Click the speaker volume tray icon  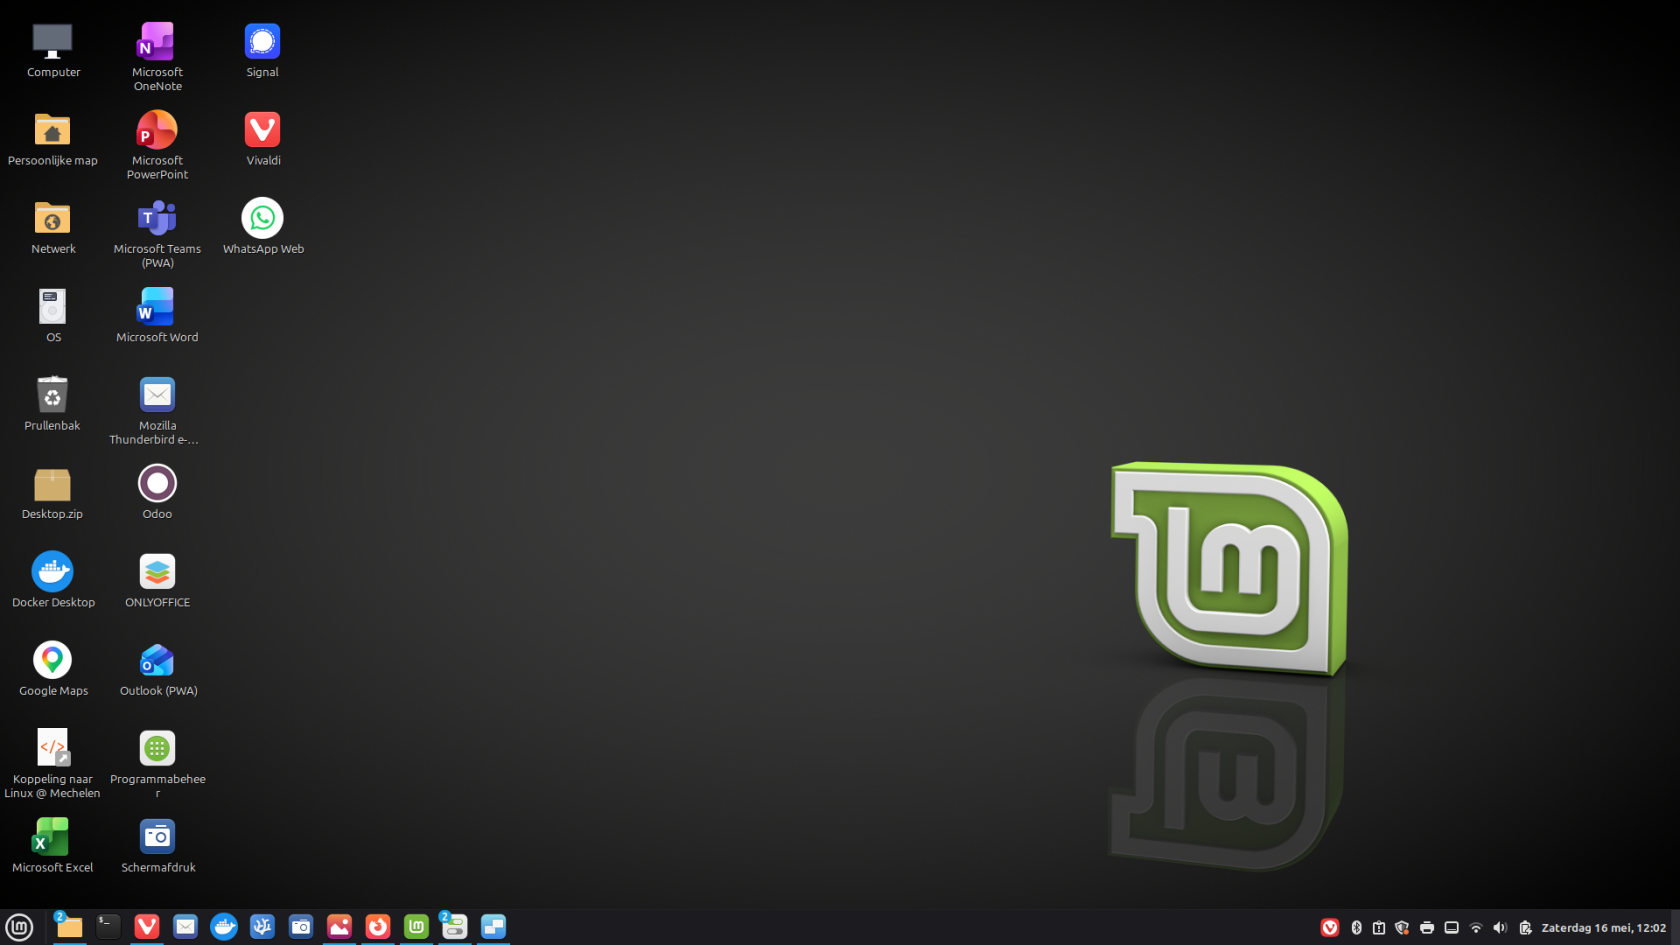pos(1500,928)
